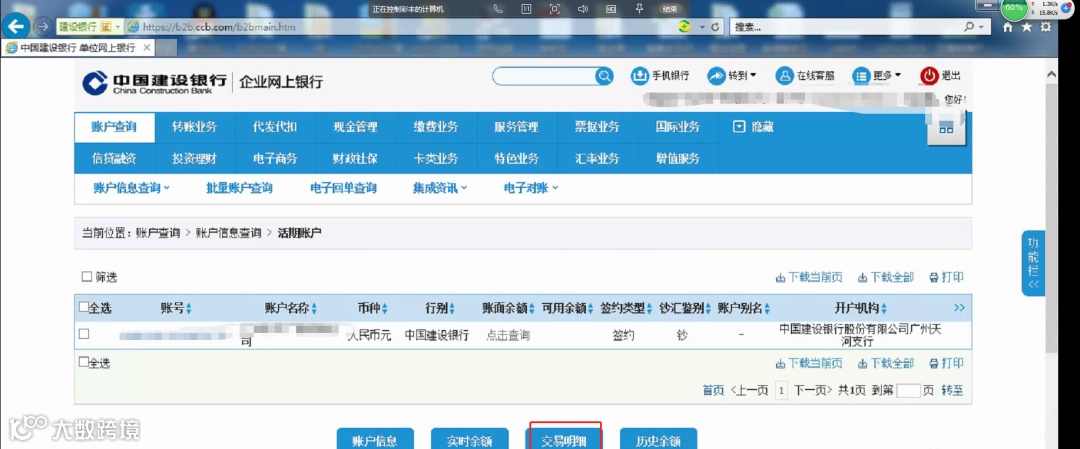Expand the 集成资讯 submenu
This screenshot has width=1080, height=449.
pos(440,187)
